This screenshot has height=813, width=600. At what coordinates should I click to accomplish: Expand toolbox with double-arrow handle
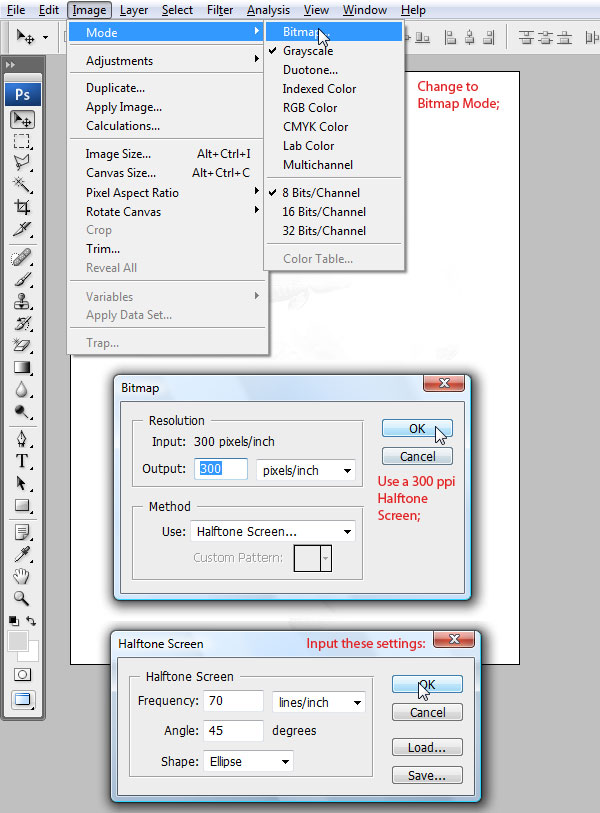[10, 65]
